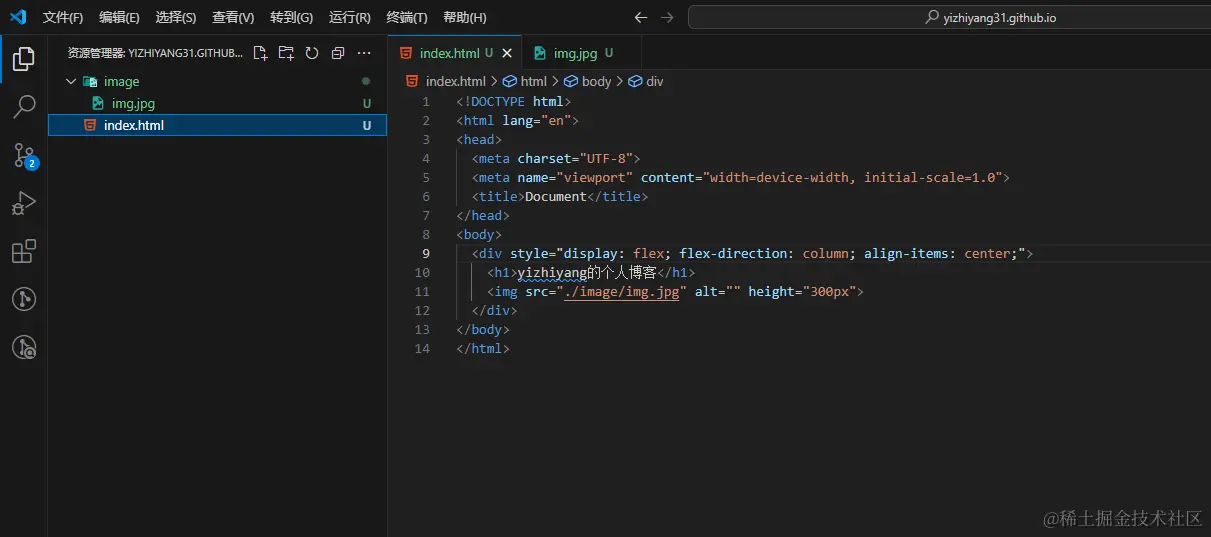
Task: Open the 运行(R) menu
Action: click(349, 17)
